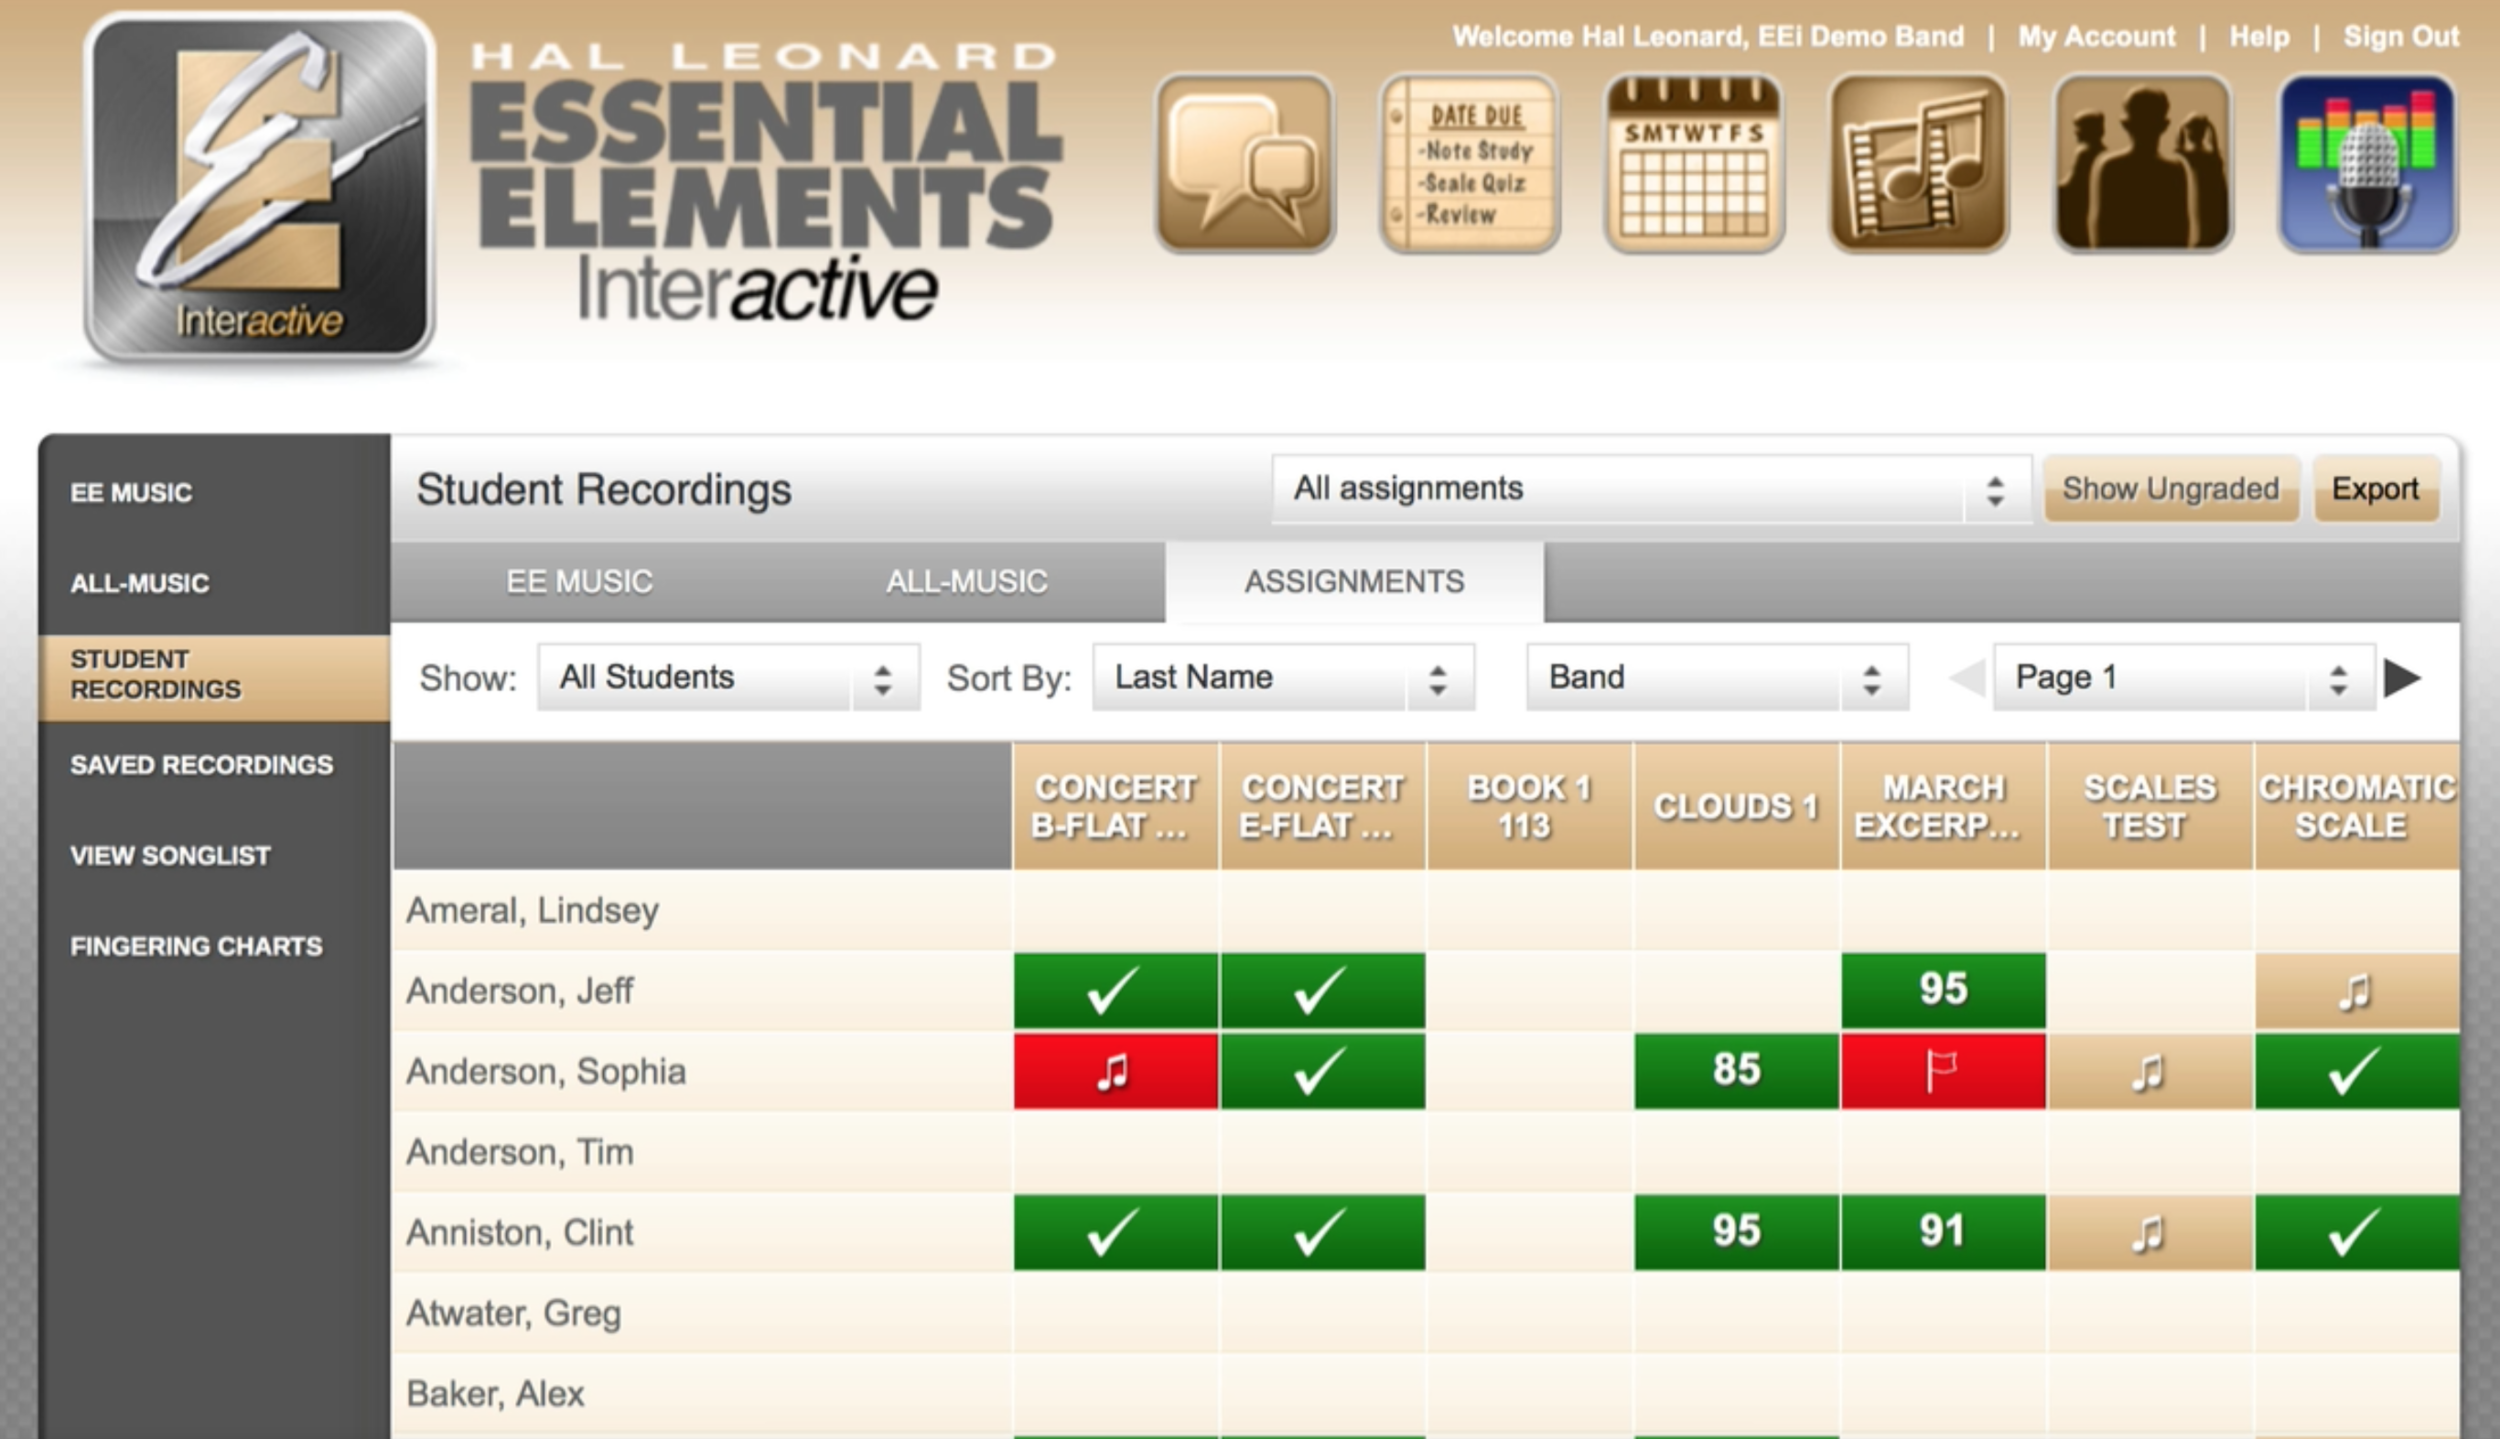Open the All assignments dropdown
The image size is (2500, 1439).
[x=1650, y=489]
